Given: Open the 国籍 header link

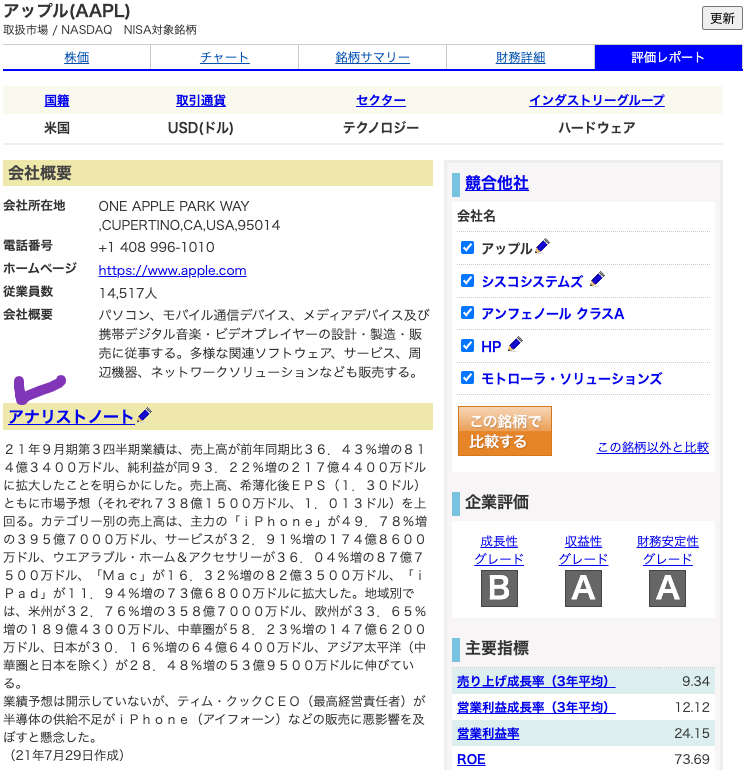Looking at the screenshot, I should click(57, 100).
